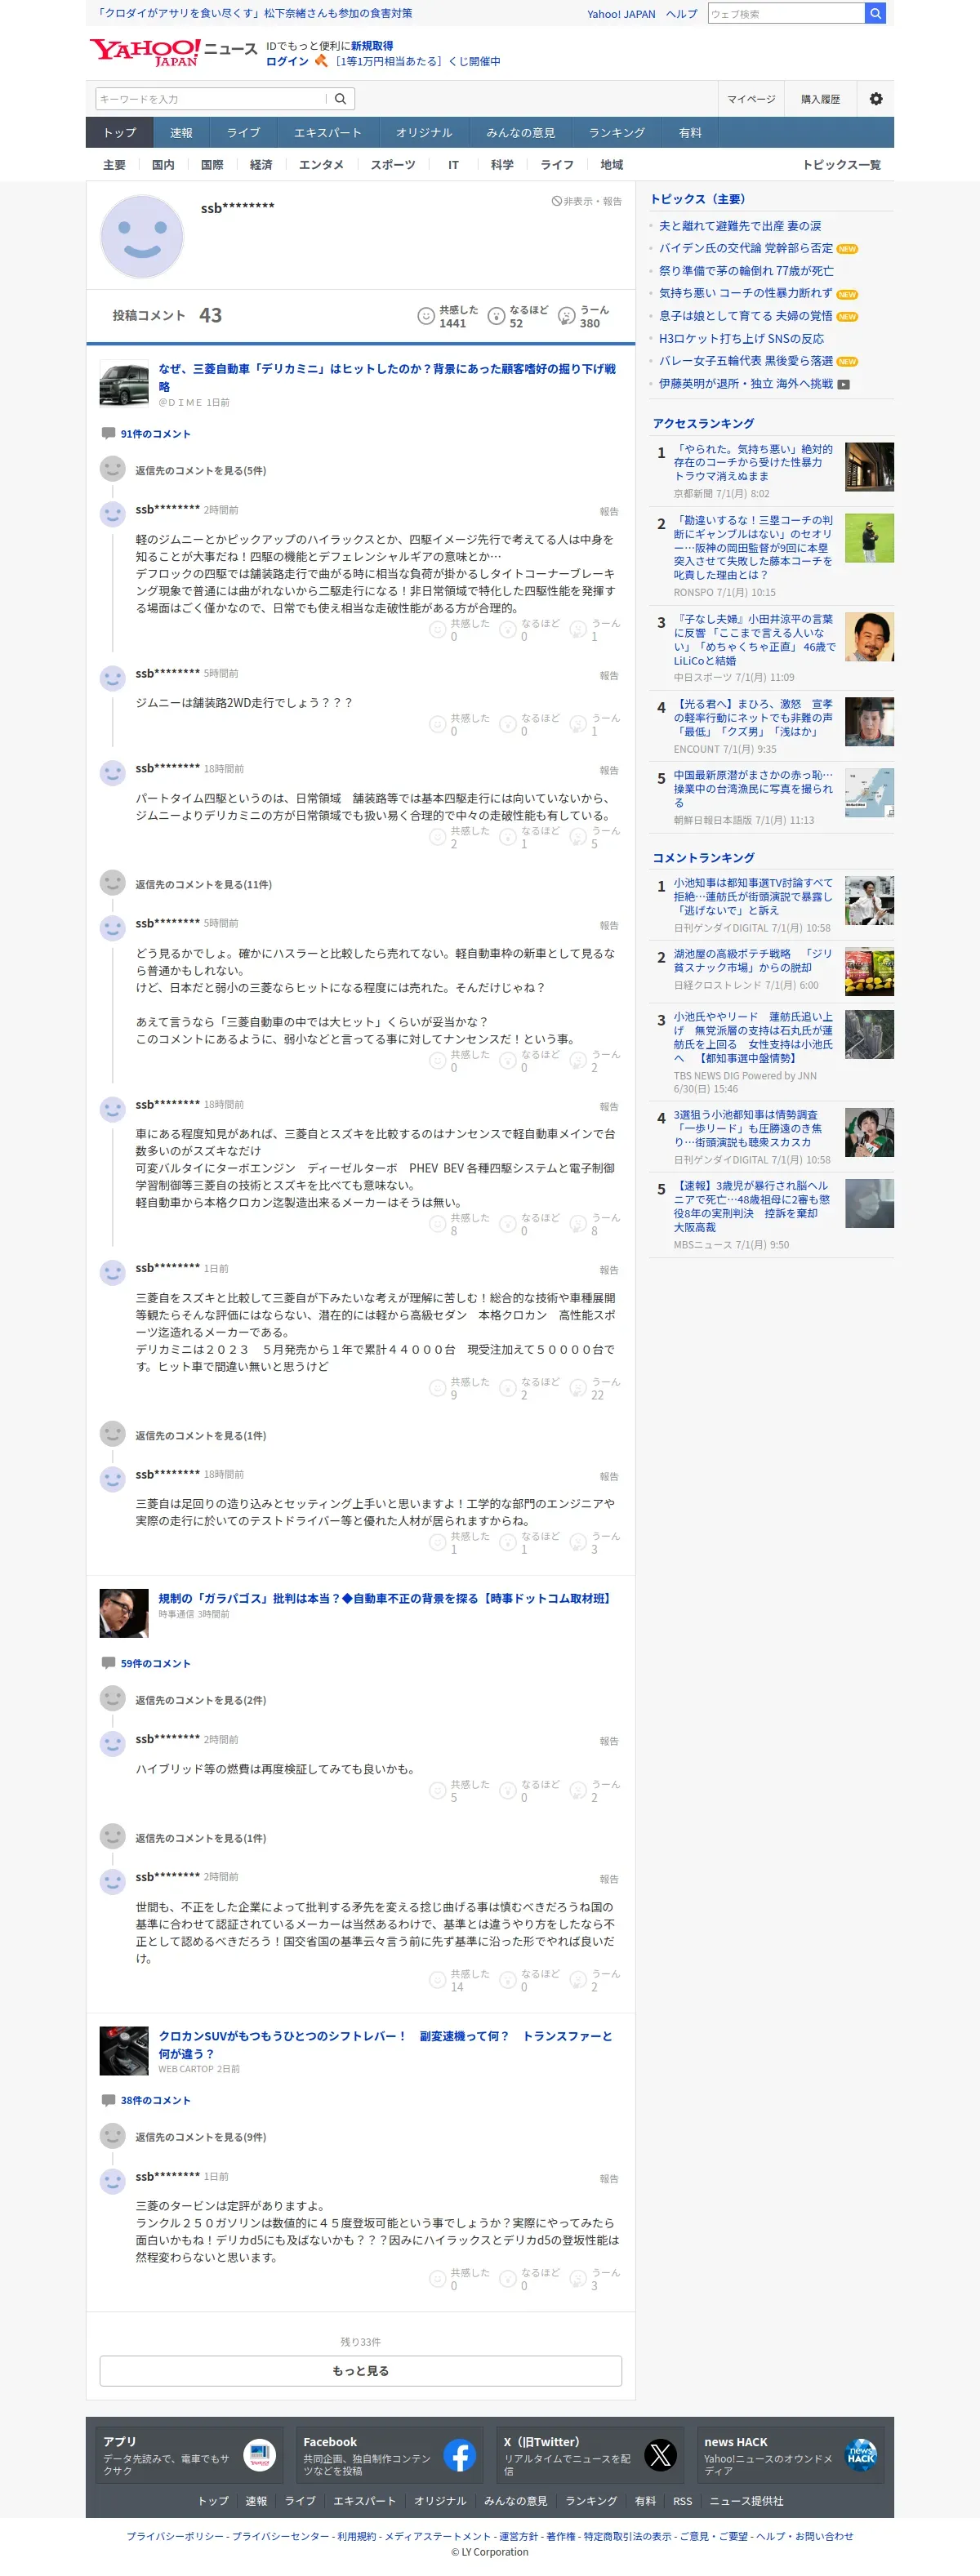The width and height of the screenshot is (980, 2576).
Task: Select the ランキング tab in navigation bar
Action: click(616, 132)
